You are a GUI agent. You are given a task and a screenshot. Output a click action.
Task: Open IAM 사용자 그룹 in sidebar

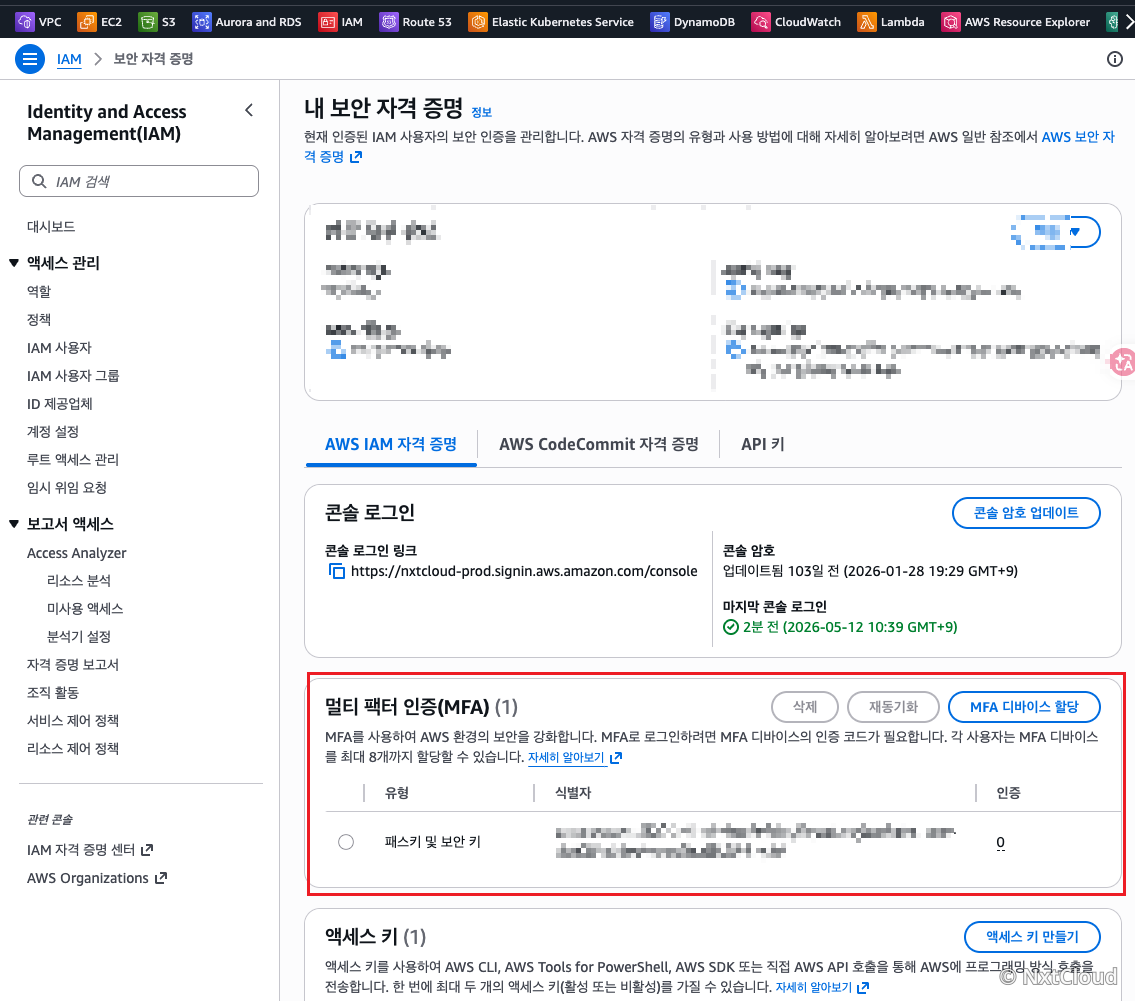tap(73, 376)
